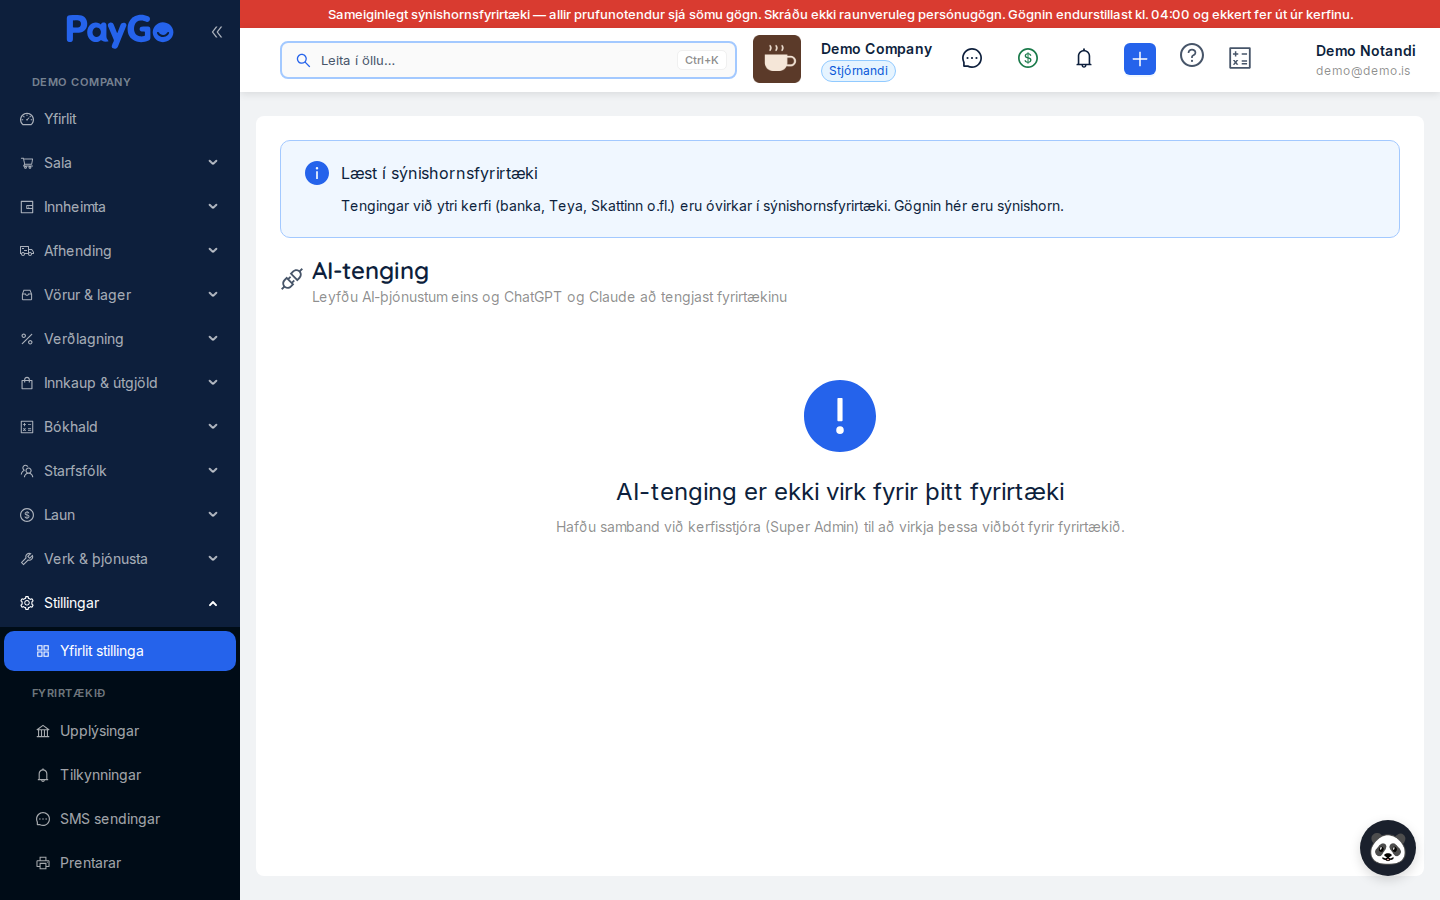Click the 'Læst í sýnishornsfyrirtæki' notice title
Image resolution: width=1440 pixels, height=900 pixels.
[439, 173]
